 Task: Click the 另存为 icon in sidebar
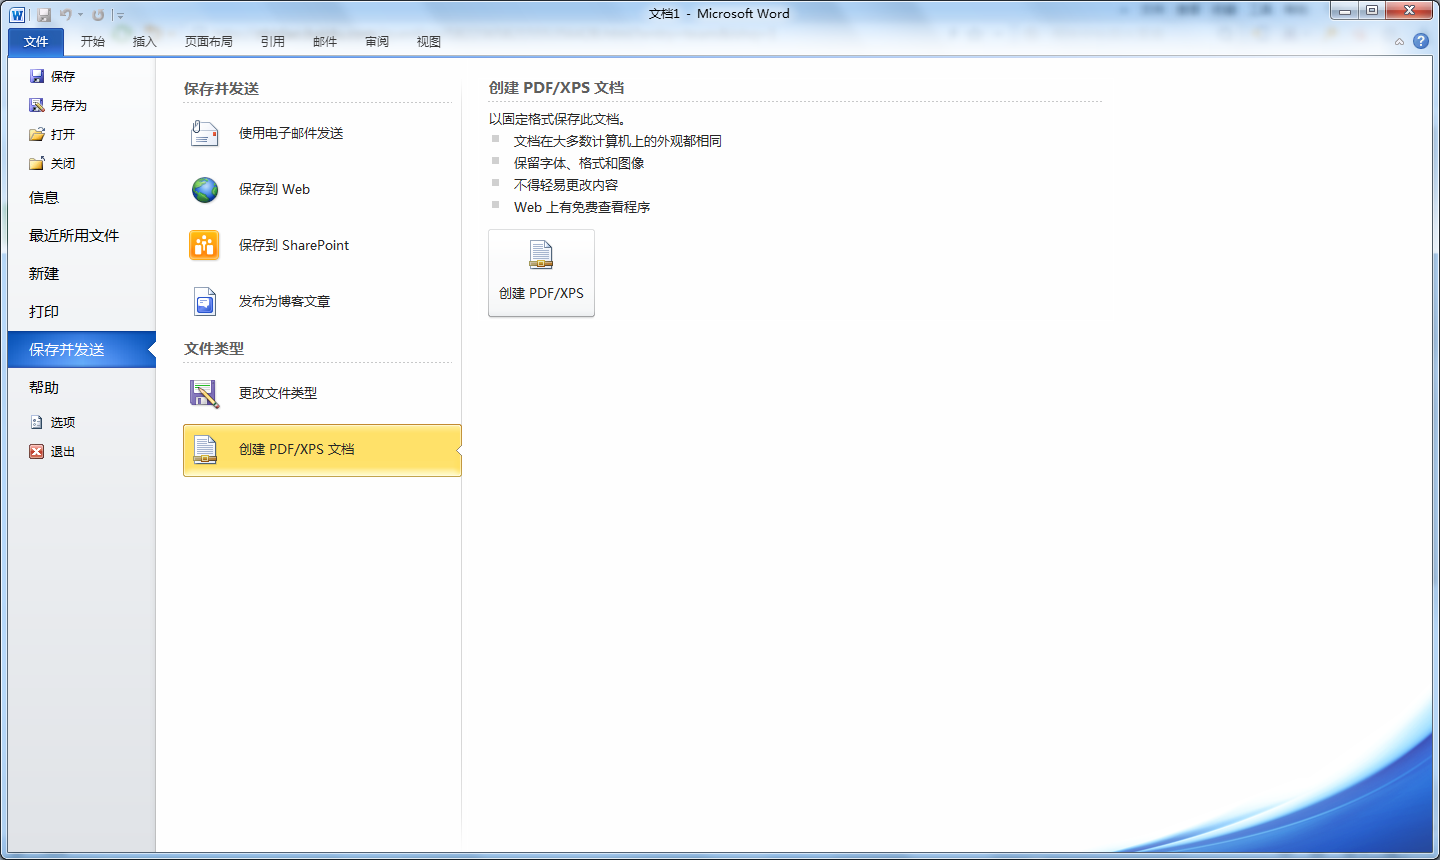click(x=37, y=105)
